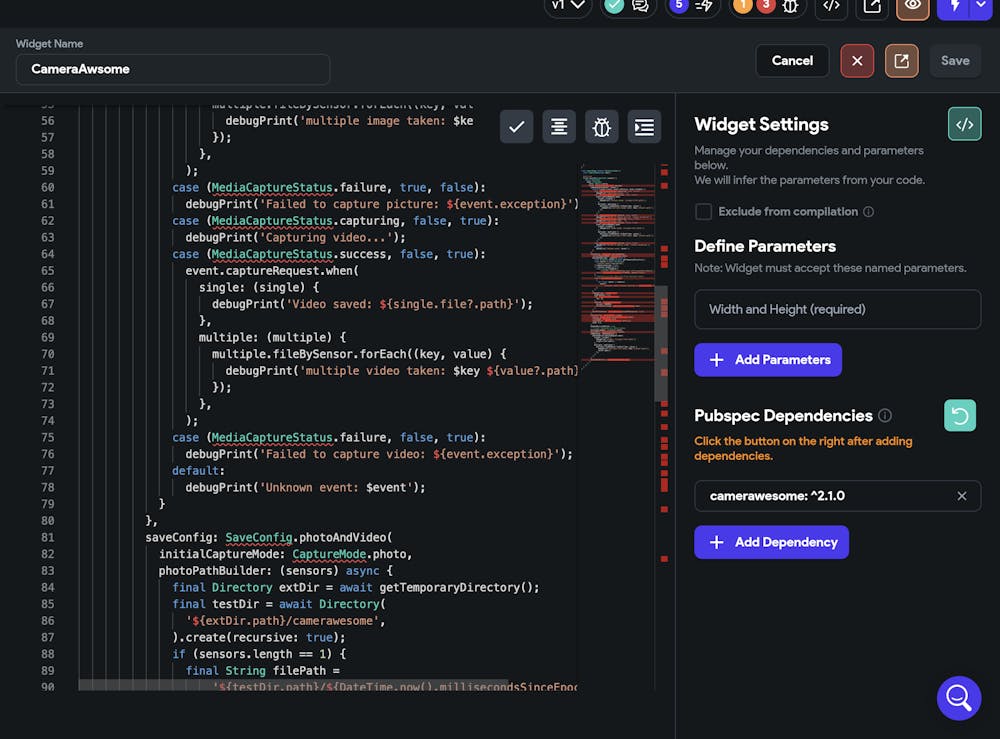Click the green code brackets icon beside Widget Settings

964,125
